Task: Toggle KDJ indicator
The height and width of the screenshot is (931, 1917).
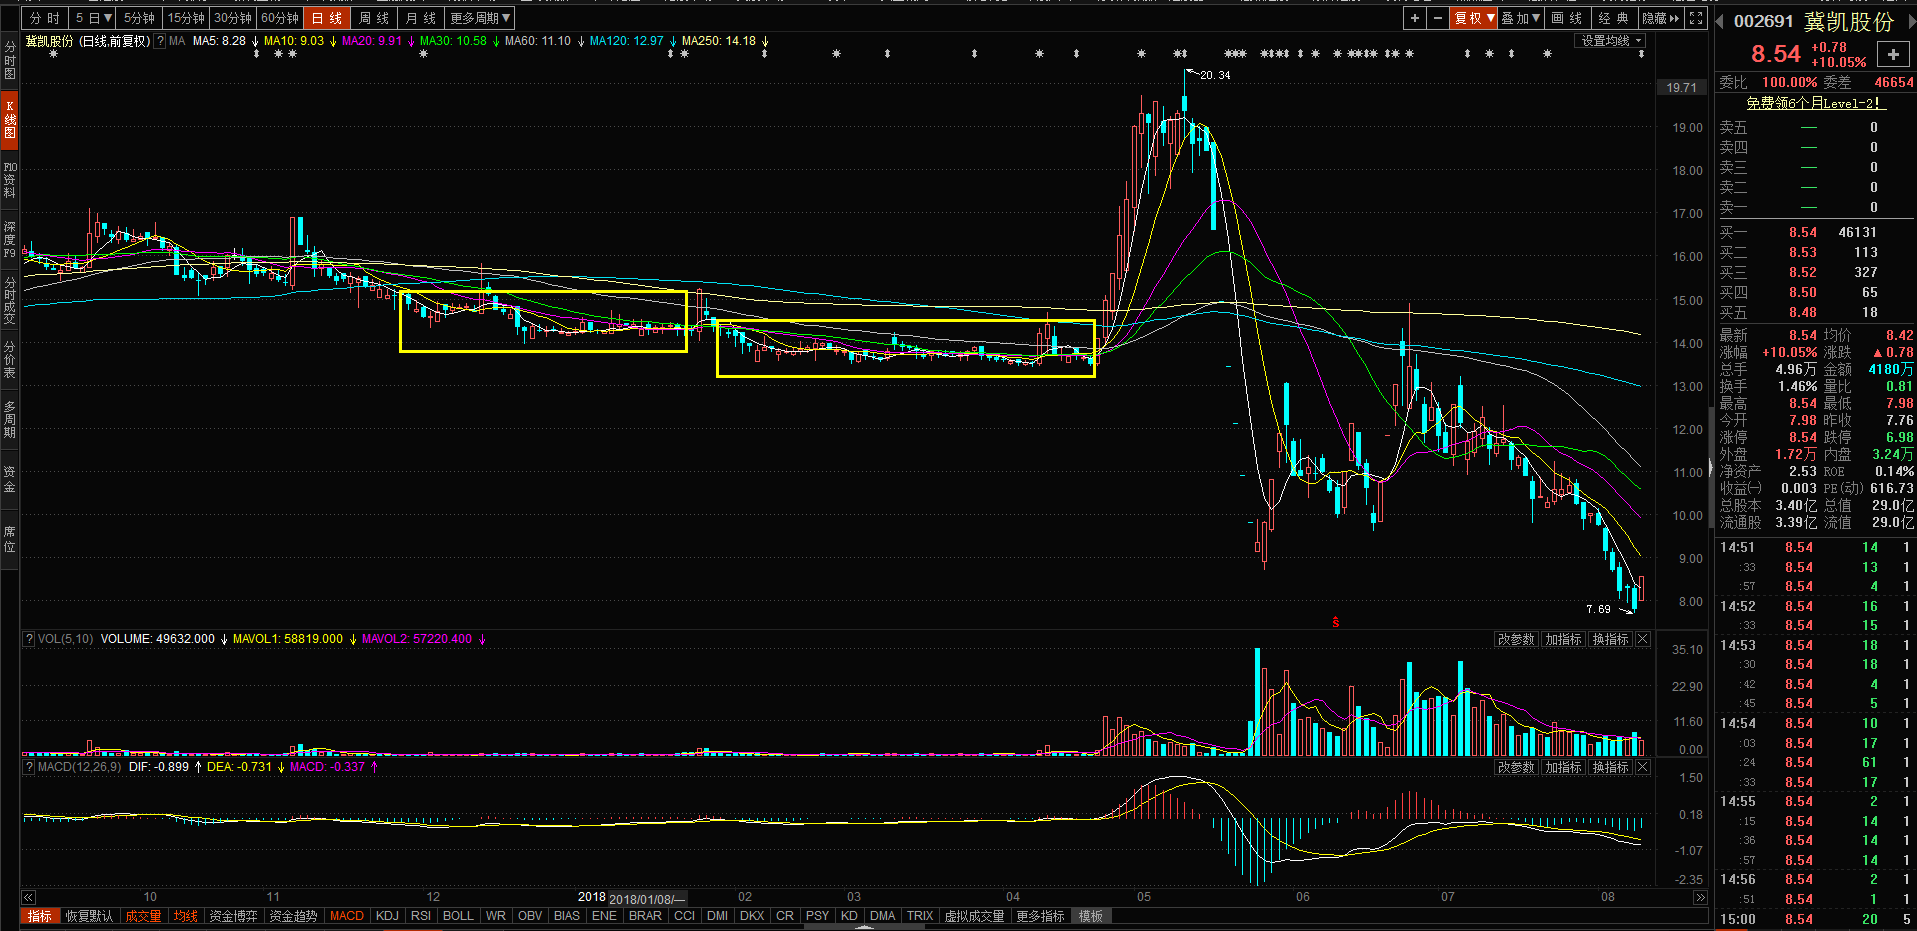Action: coord(387,916)
